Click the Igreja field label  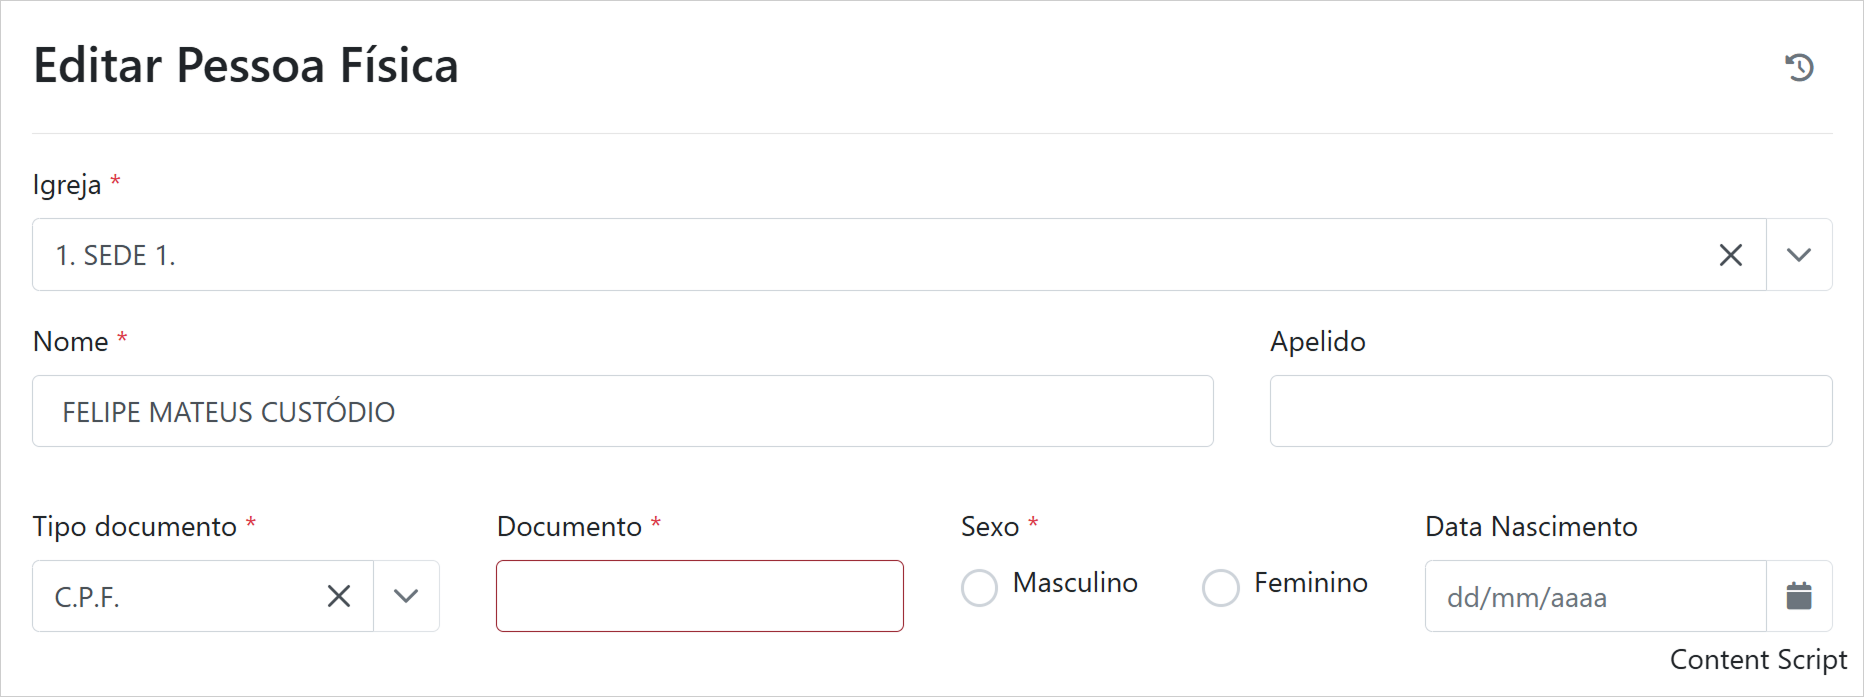click(x=67, y=185)
